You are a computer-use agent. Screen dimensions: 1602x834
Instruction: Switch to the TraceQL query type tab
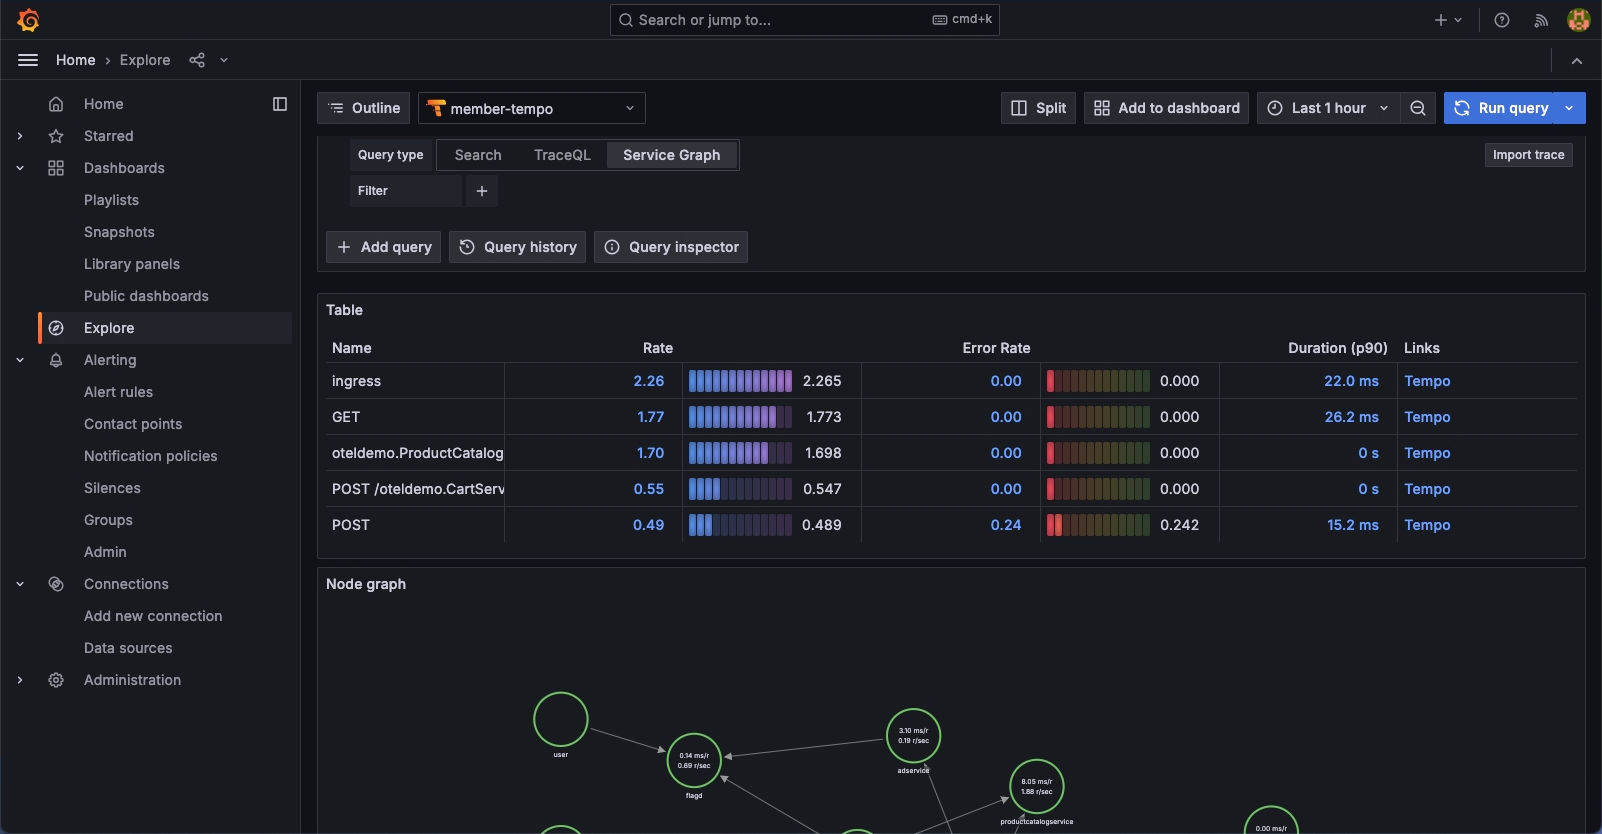pos(562,155)
